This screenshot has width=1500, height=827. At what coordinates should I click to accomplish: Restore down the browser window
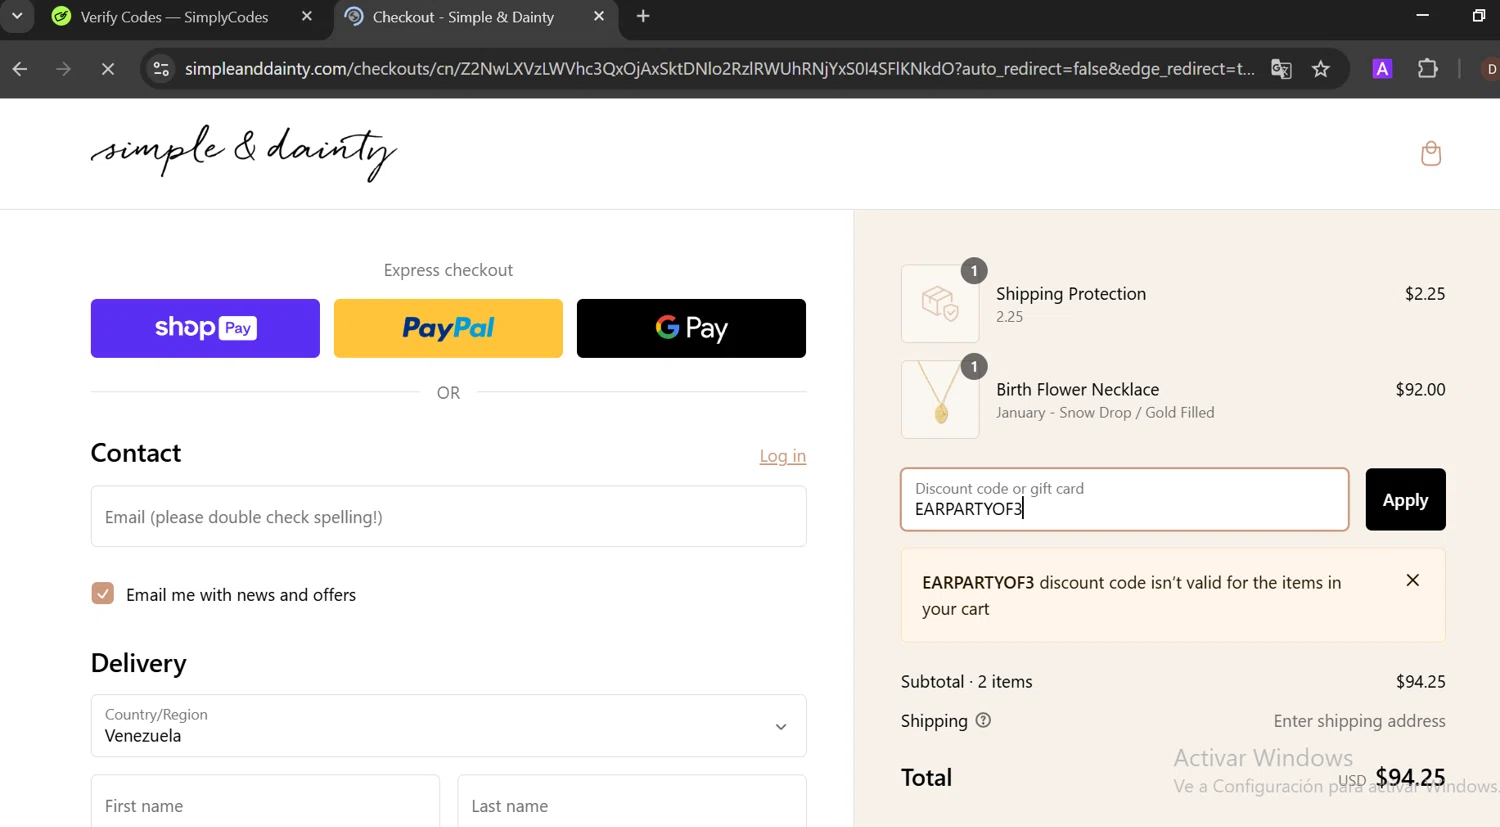click(x=1479, y=15)
